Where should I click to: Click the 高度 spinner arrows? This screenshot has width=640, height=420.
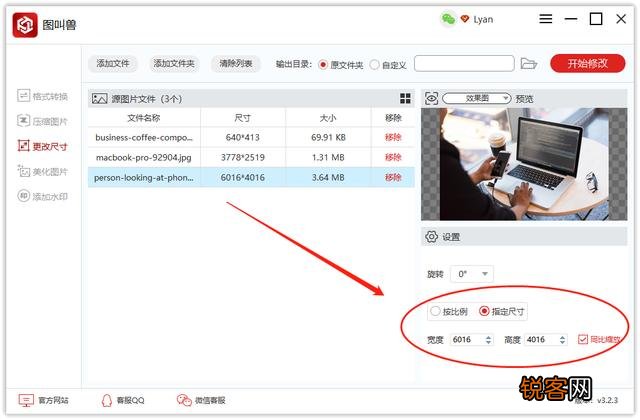(562, 340)
